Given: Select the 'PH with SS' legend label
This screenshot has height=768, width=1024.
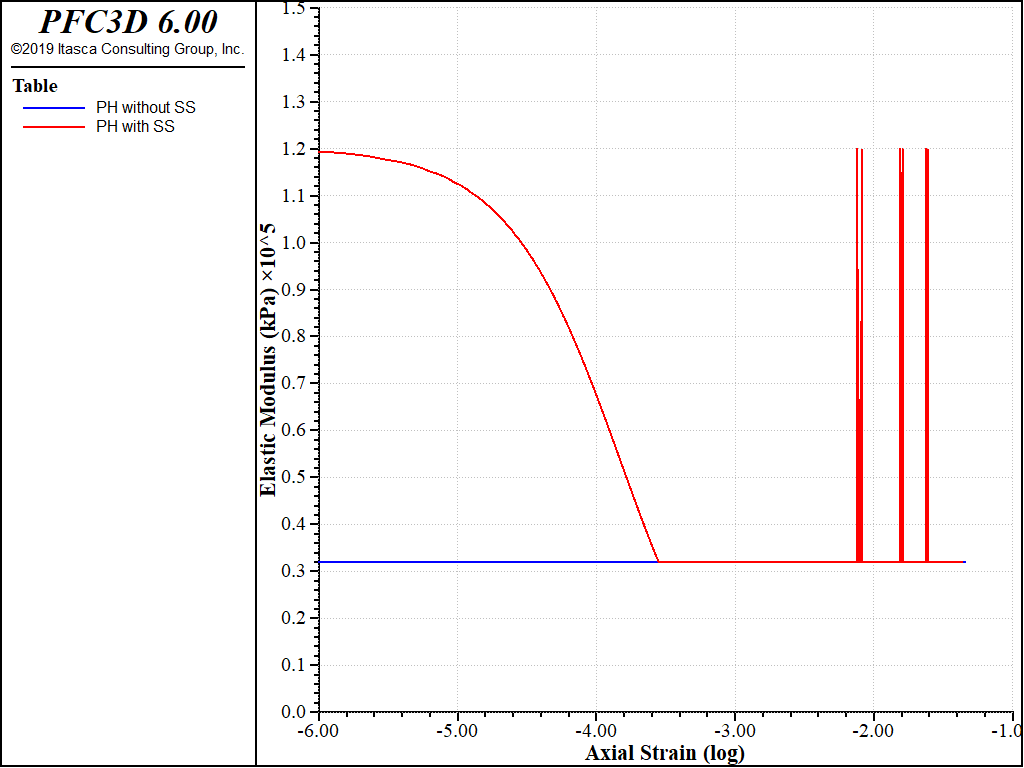Looking at the screenshot, I should [x=135, y=126].
